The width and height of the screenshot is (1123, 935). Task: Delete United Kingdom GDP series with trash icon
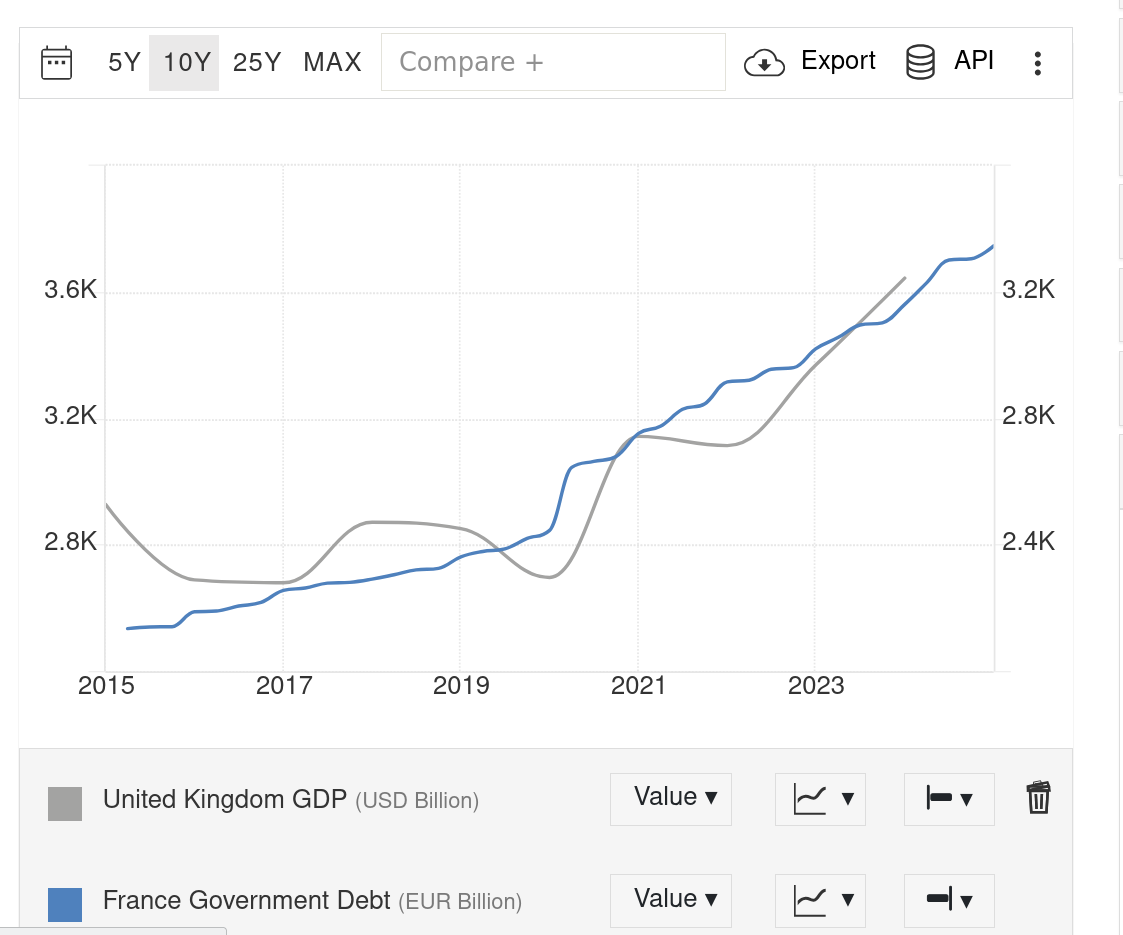(x=1038, y=798)
